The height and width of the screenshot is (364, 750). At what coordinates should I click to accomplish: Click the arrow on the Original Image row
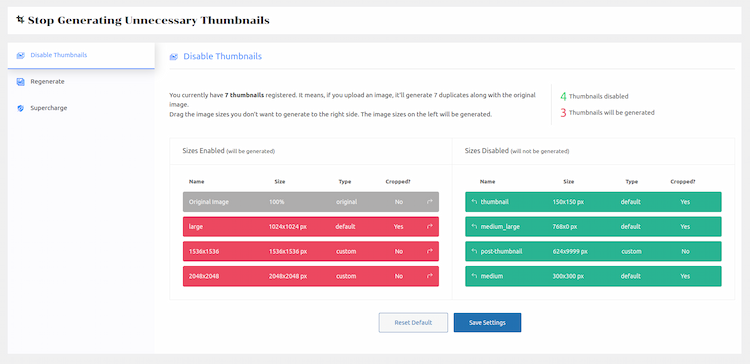(430, 202)
